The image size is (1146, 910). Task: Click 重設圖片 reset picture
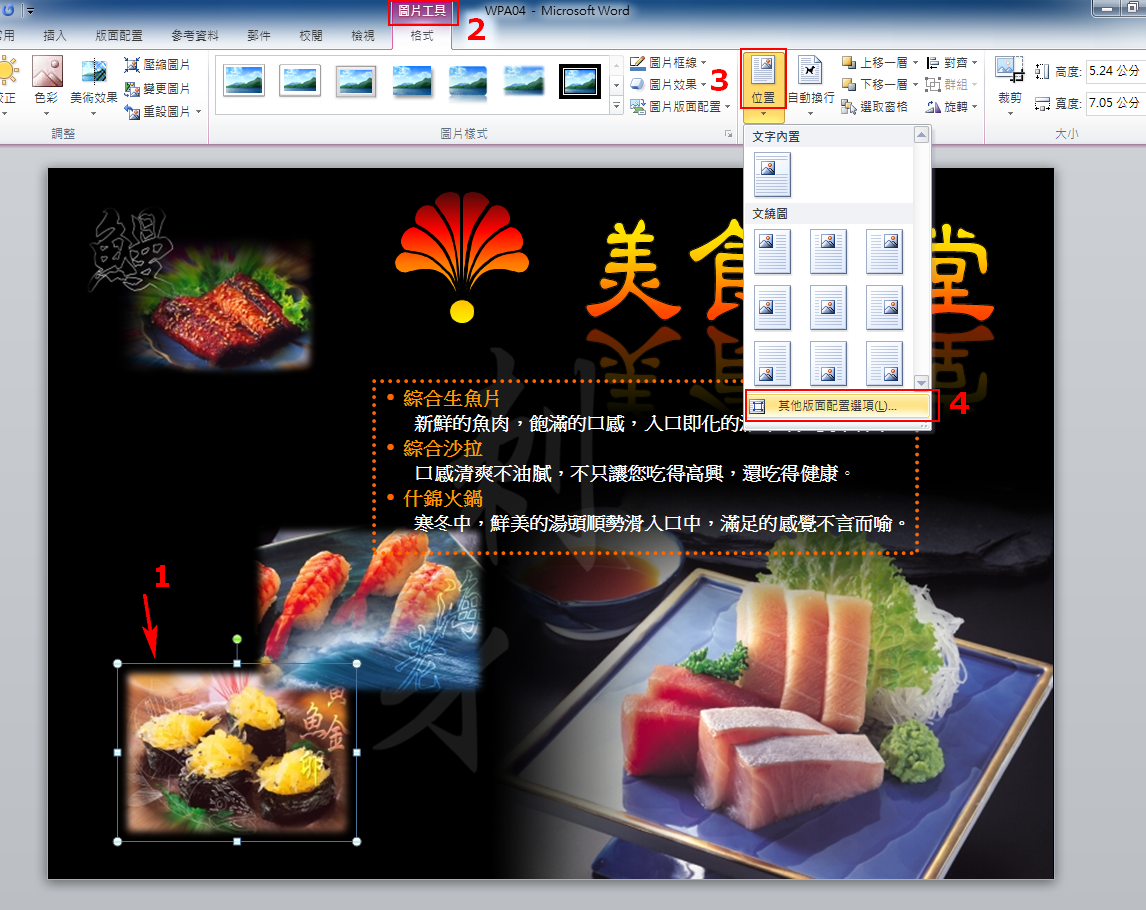coord(157,111)
